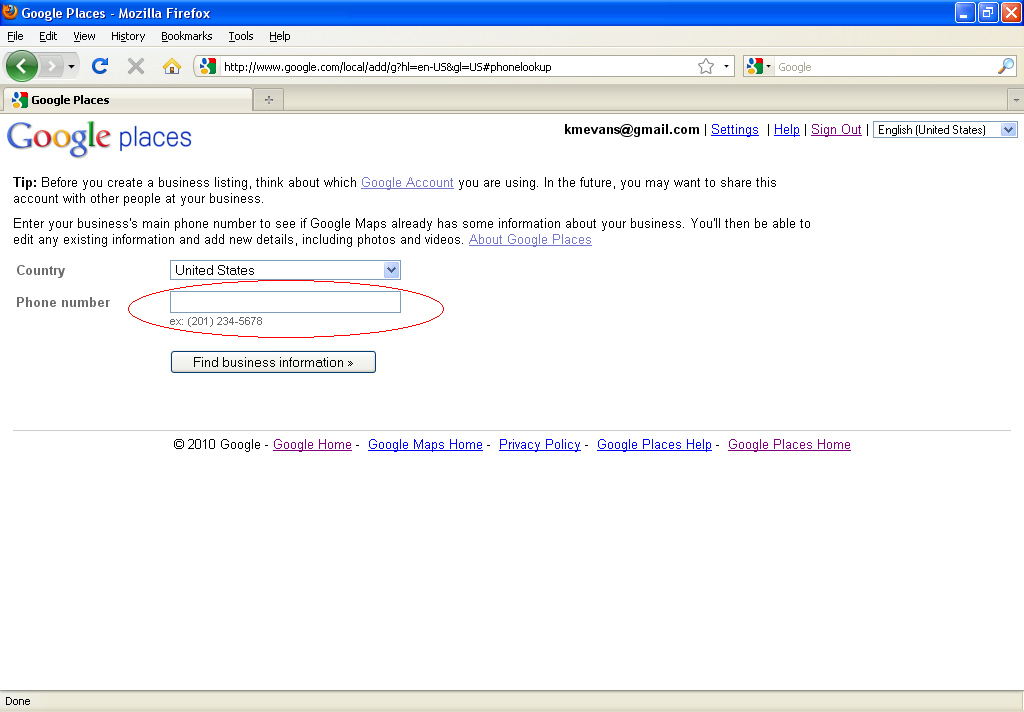
Task: Restore down the Firefox window
Action: [x=987, y=12]
